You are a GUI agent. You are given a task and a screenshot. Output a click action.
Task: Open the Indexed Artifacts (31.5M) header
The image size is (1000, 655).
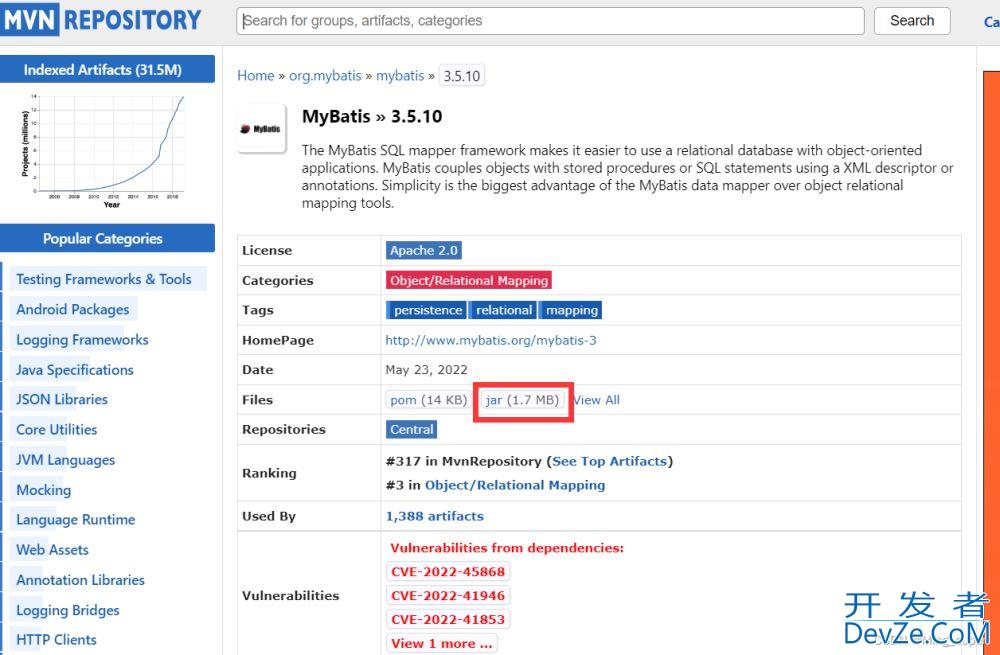pos(106,70)
